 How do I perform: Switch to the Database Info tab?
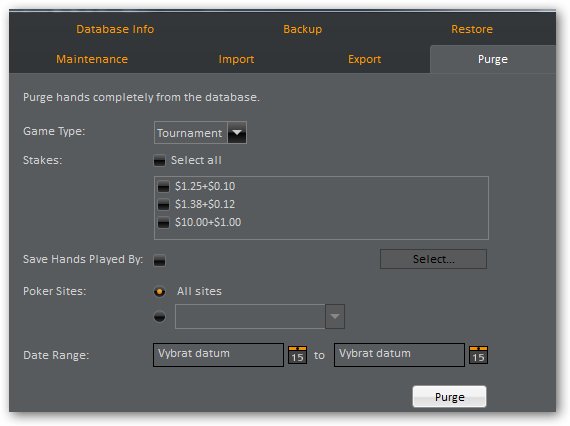(115, 29)
